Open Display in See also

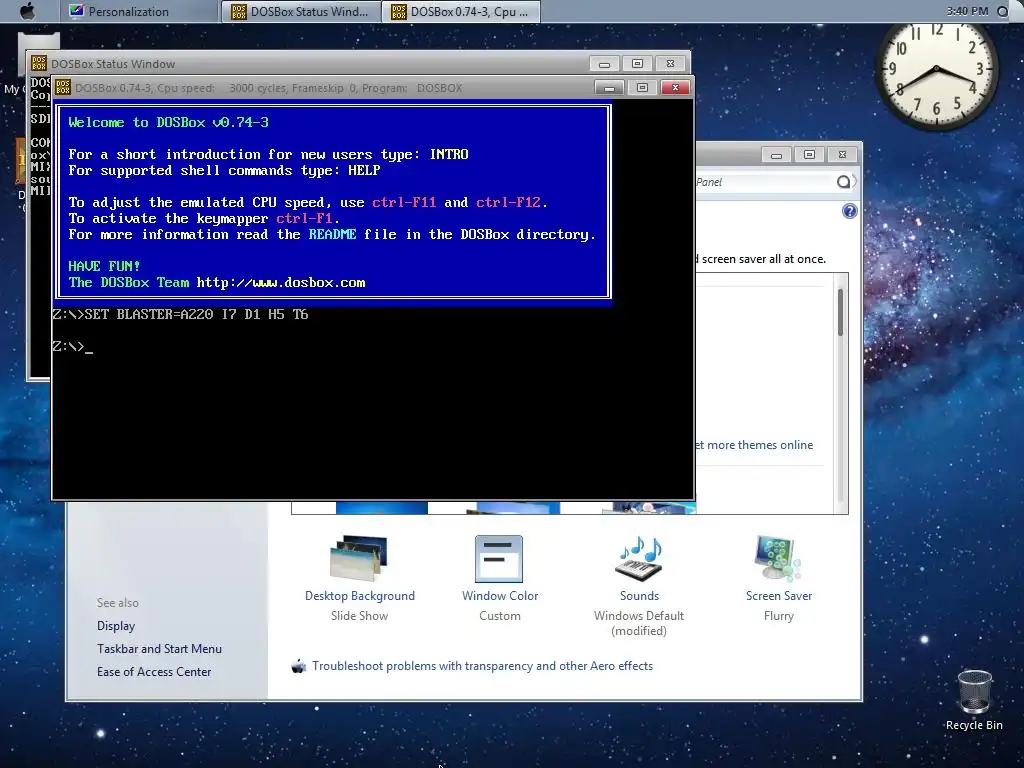[116, 626]
